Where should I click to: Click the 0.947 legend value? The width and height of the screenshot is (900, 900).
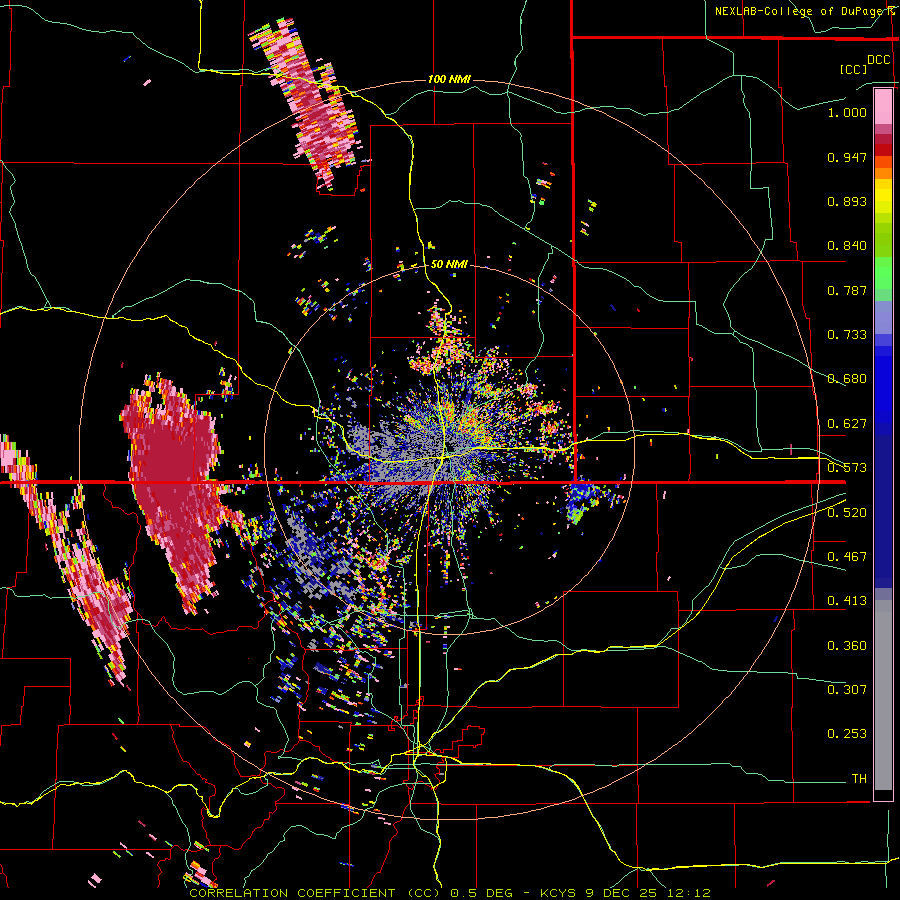click(x=847, y=157)
